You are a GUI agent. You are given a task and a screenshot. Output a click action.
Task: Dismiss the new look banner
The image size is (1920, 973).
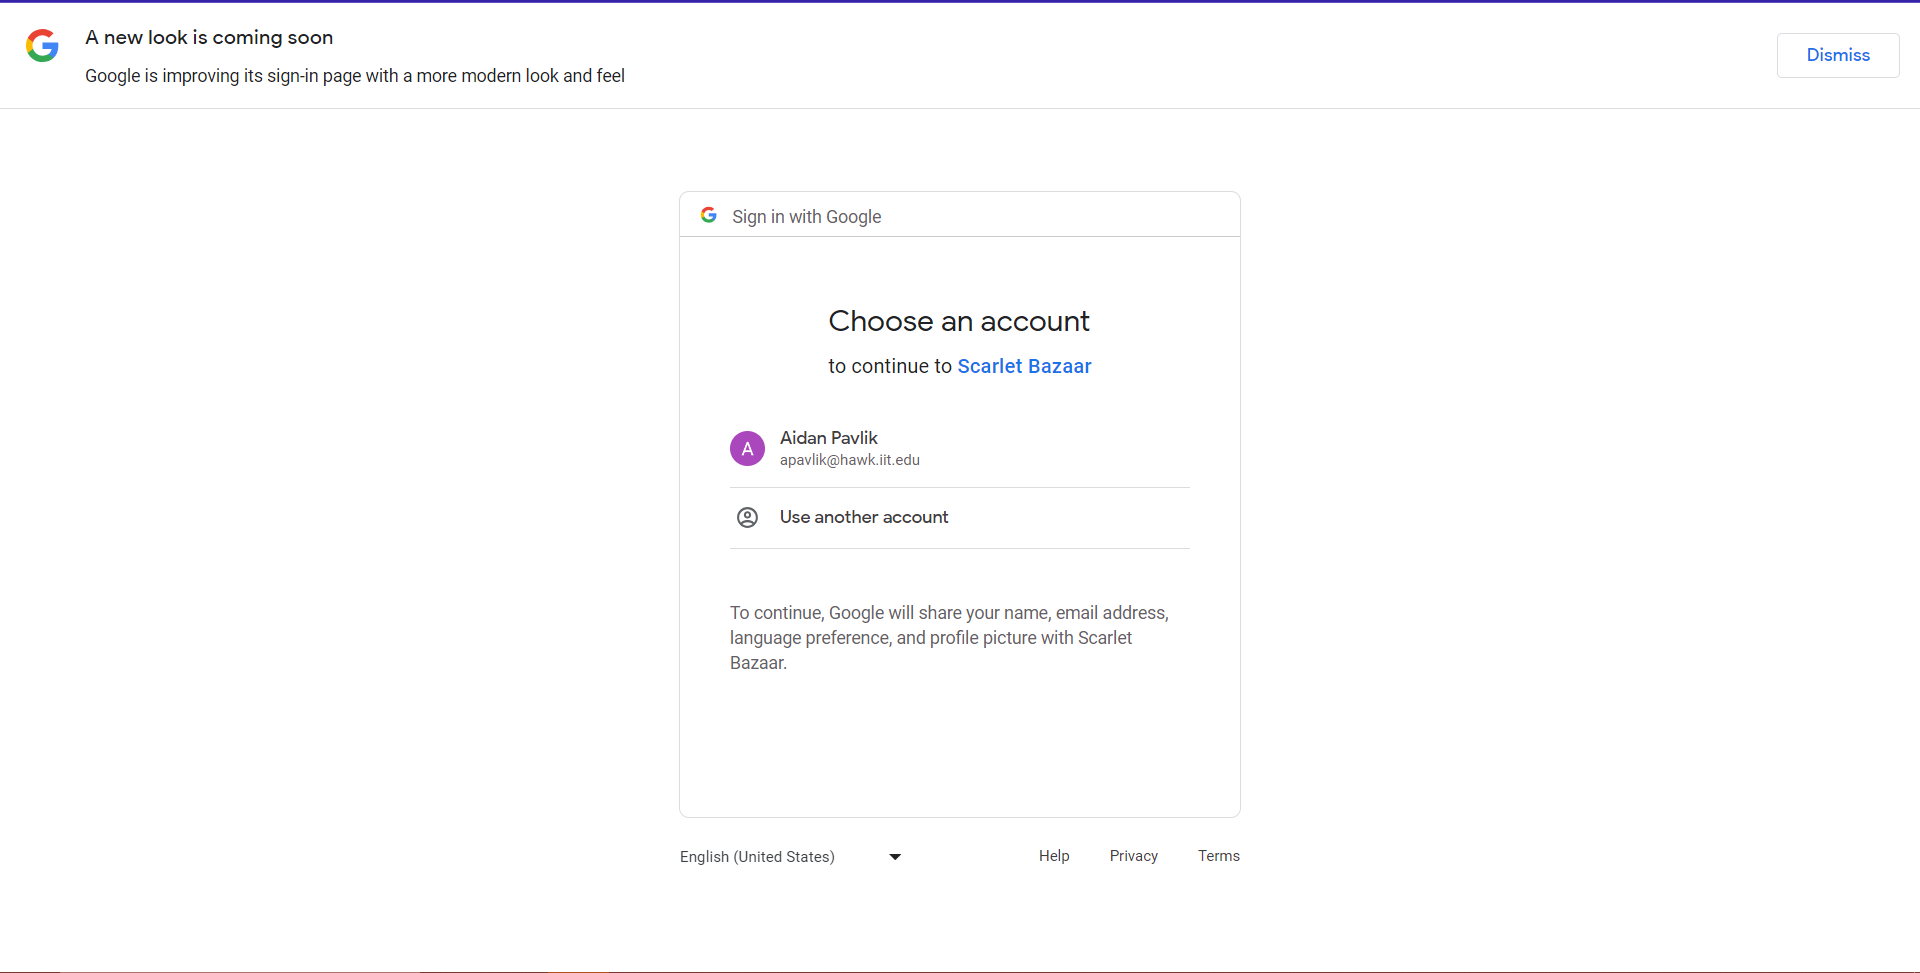[1837, 55]
